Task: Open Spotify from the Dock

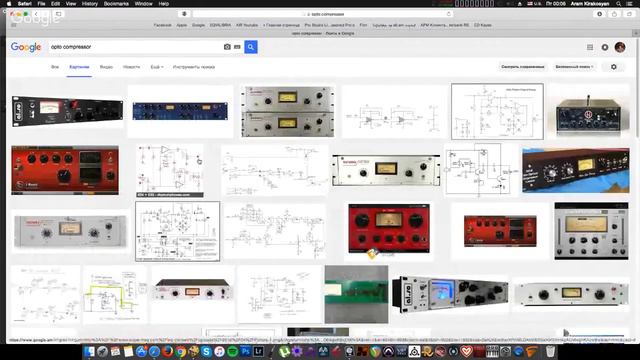Action: 232,351
